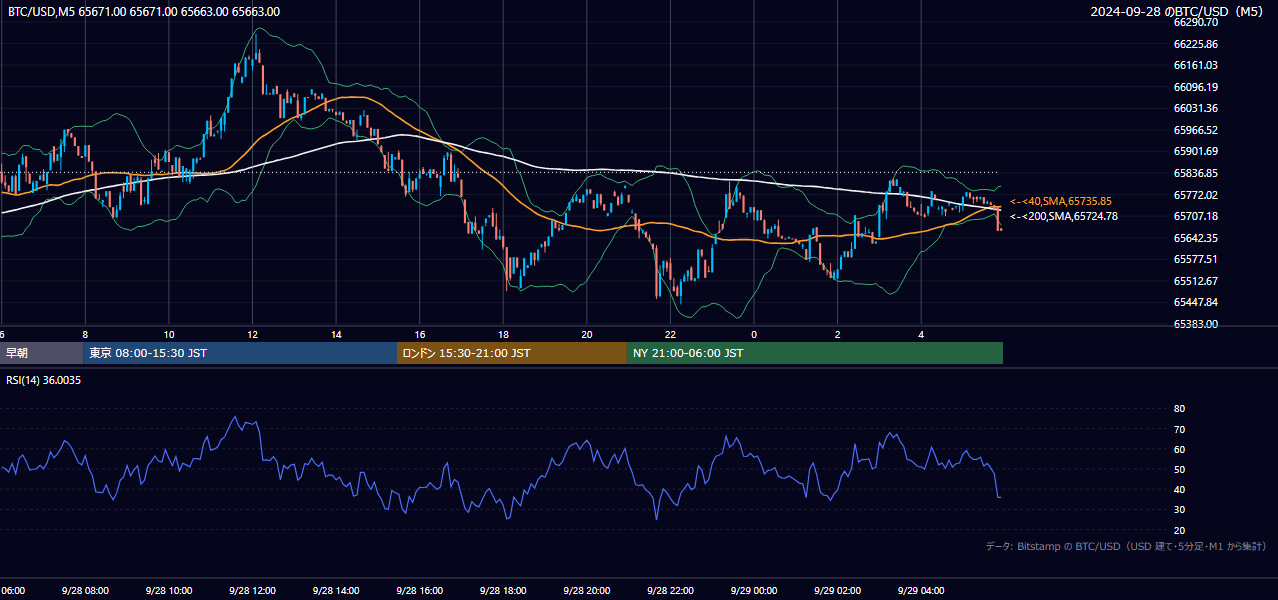This screenshot has height=600, width=1278.
Task: Click price axis value 66290.70
Action: (x=1195, y=22)
